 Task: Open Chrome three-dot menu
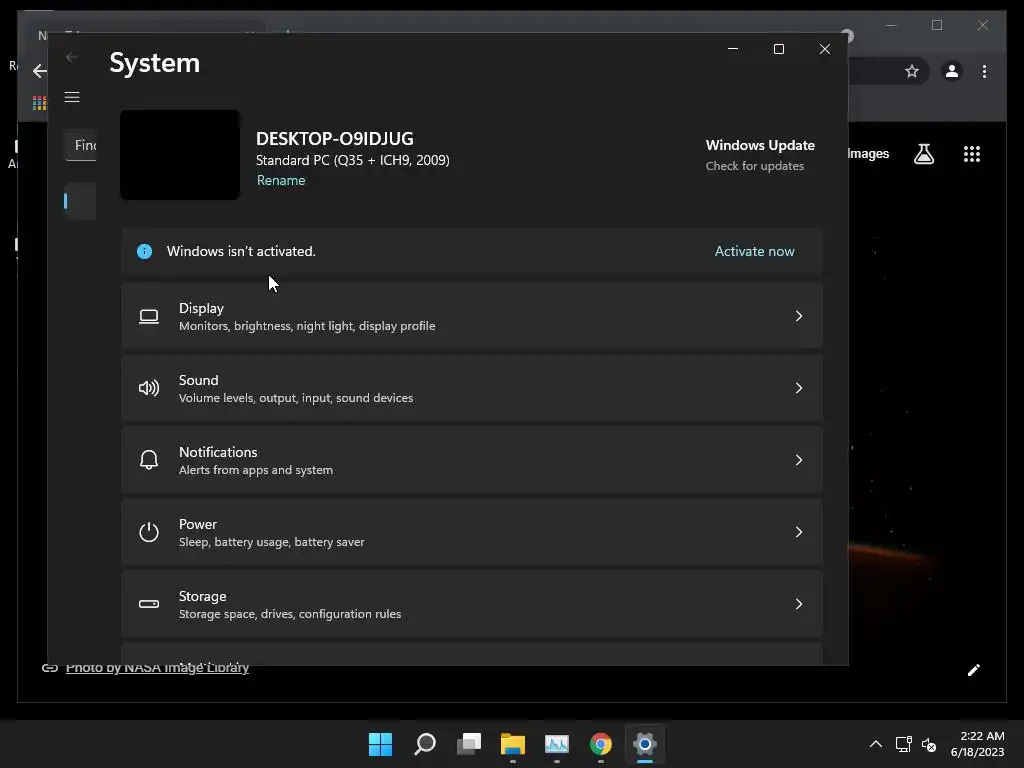[x=984, y=71]
